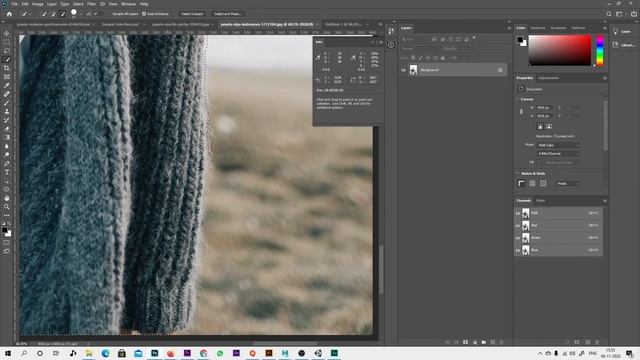The width and height of the screenshot is (640, 360).
Task: Open the Color panel menu
Action: 604,28
